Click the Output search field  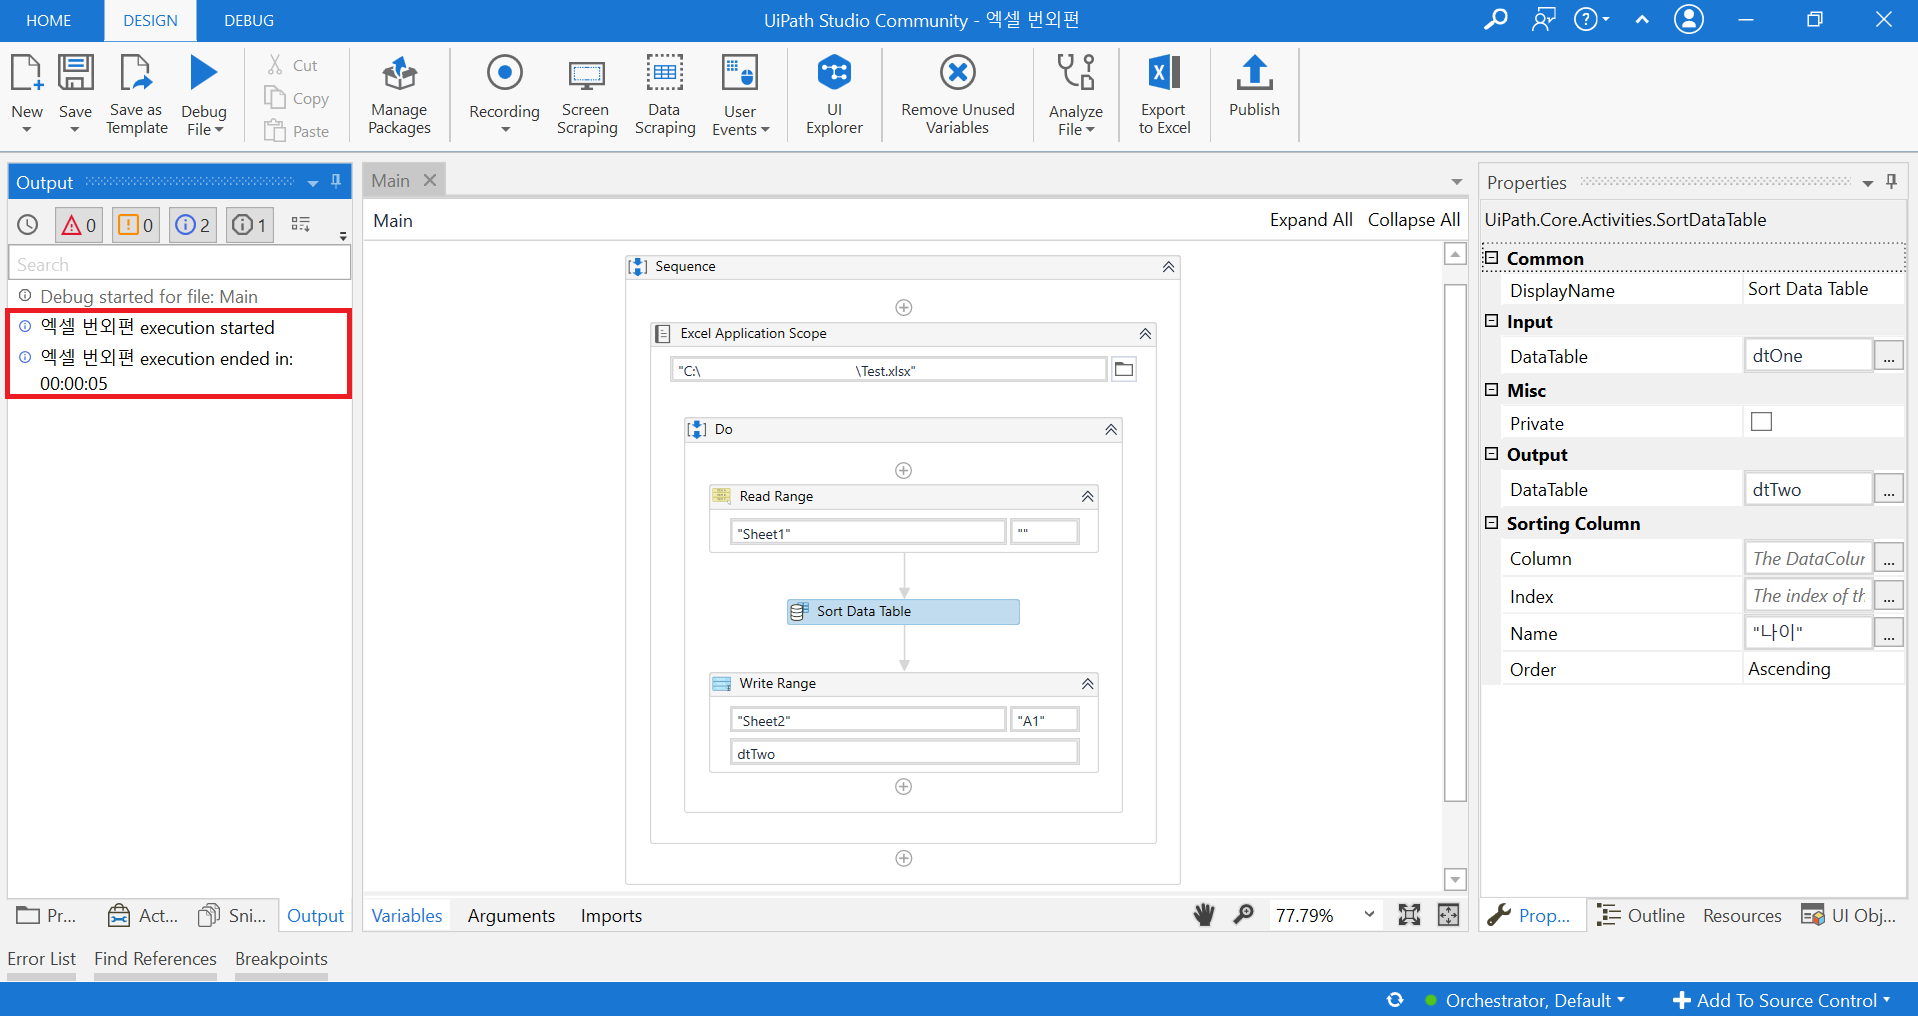180,264
